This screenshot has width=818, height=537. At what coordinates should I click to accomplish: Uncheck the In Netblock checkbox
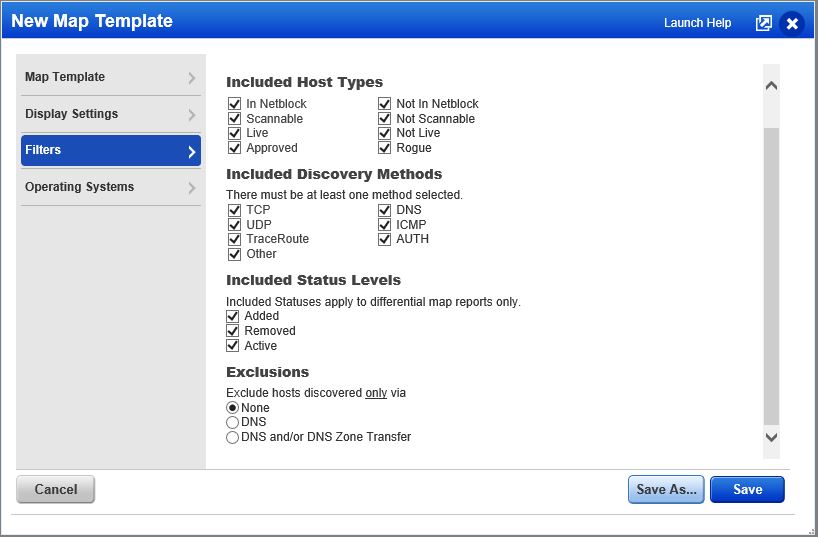[234, 104]
